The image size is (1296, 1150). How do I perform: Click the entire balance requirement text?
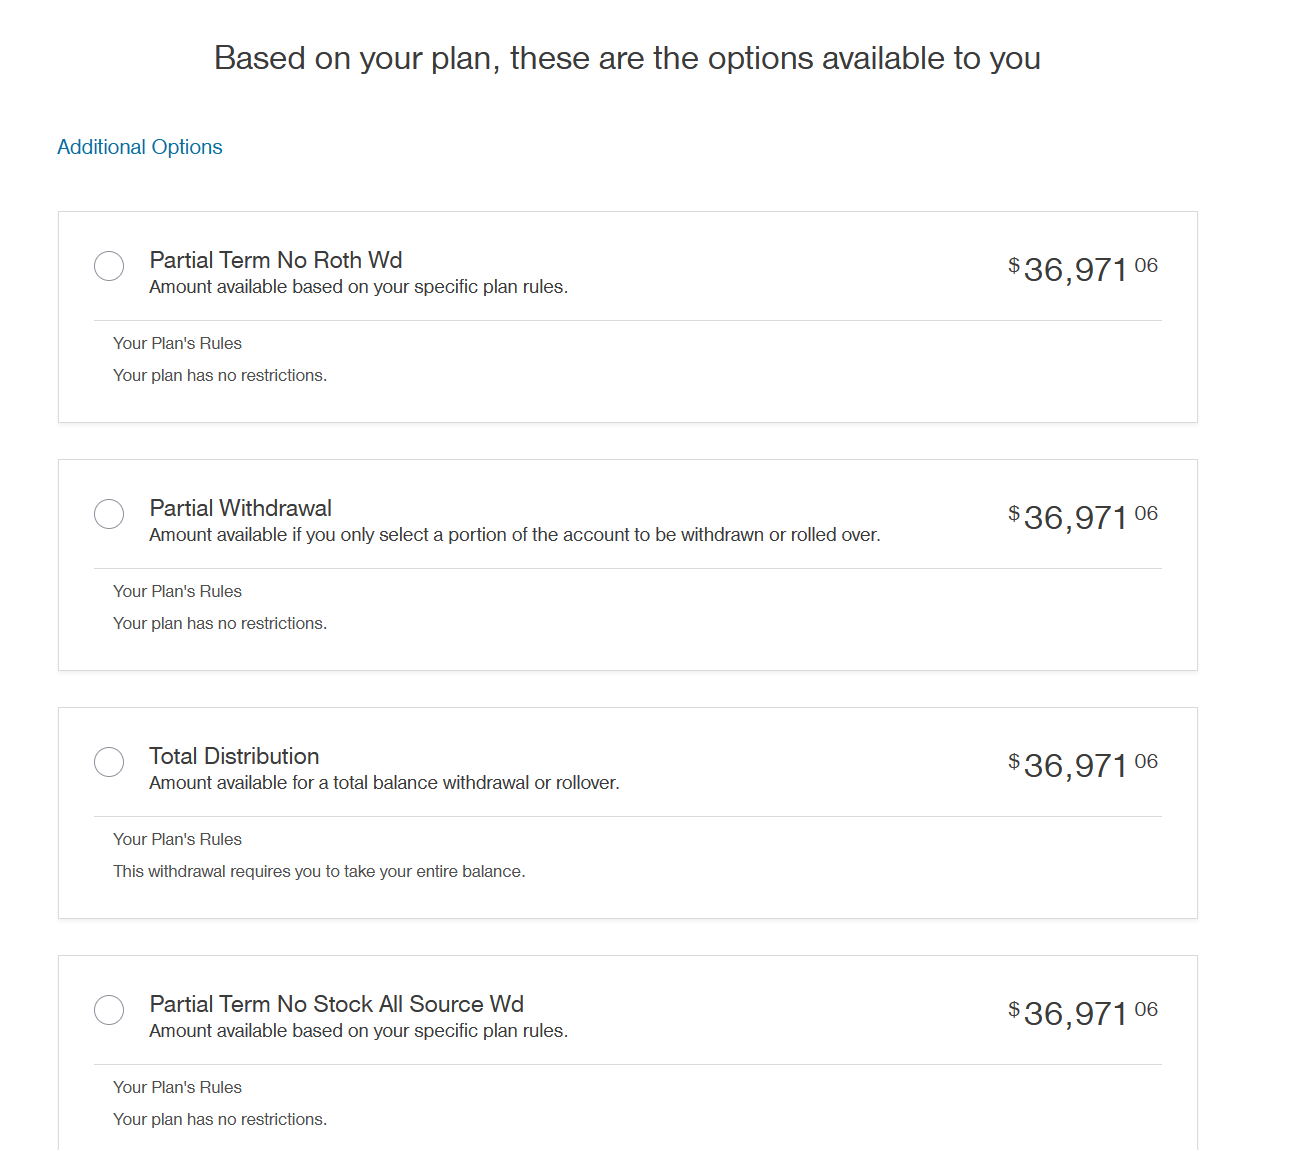(x=319, y=871)
